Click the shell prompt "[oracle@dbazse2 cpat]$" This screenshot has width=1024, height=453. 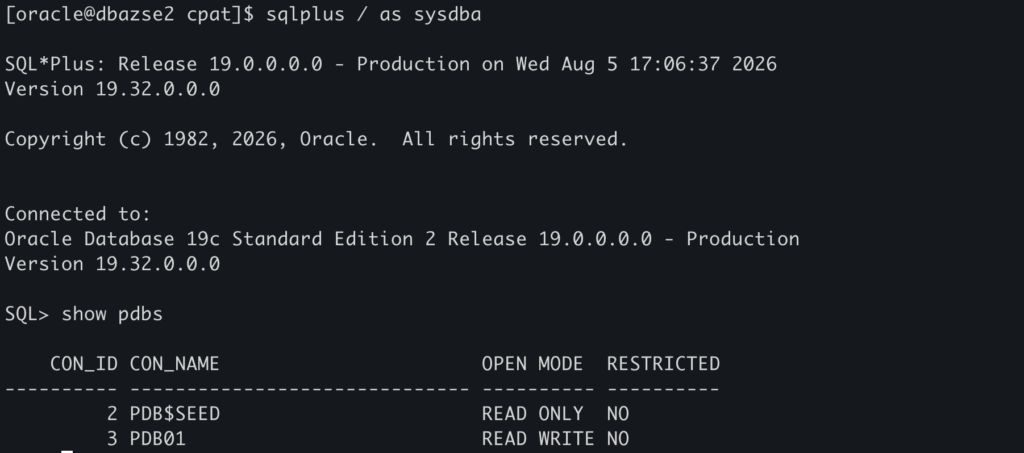pos(129,14)
